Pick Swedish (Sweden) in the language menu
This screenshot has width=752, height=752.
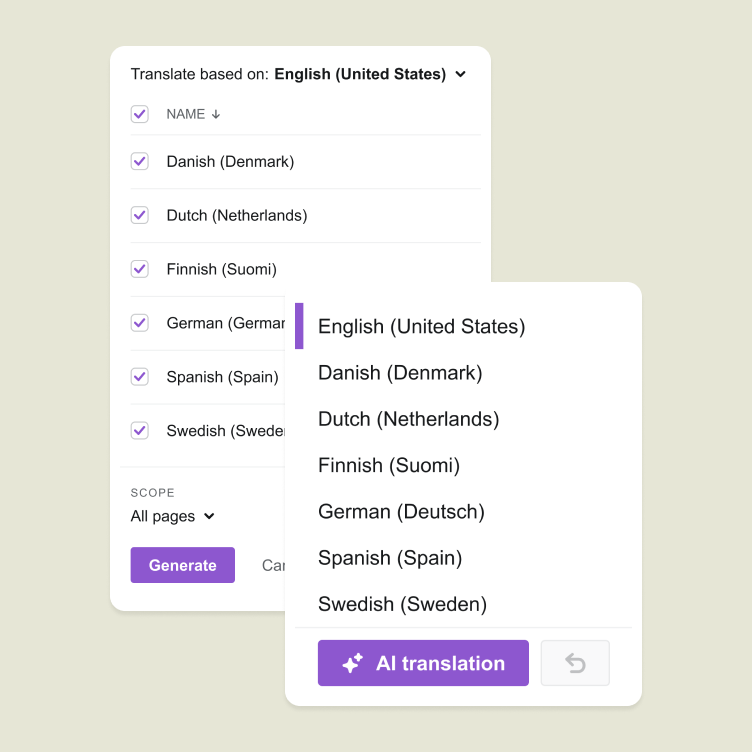[402, 604]
